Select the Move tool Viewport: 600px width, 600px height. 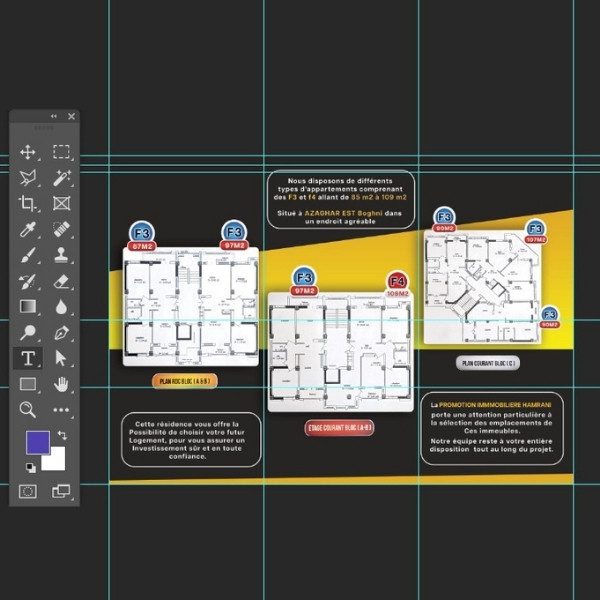click(x=28, y=152)
